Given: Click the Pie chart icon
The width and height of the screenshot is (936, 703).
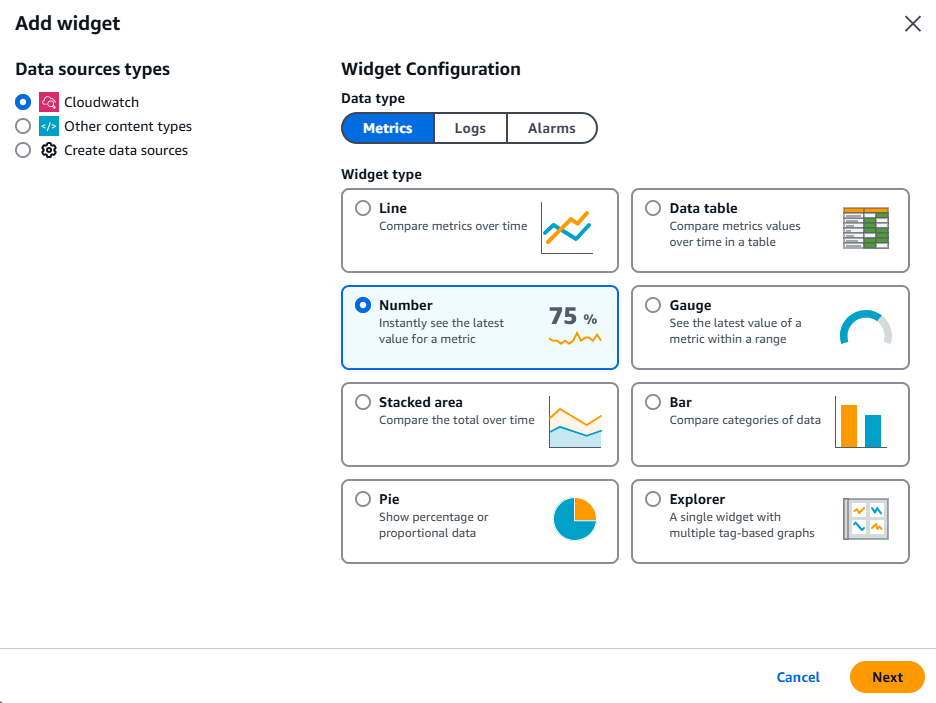Looking at the screenshot, I should click(x=574, y=519).
